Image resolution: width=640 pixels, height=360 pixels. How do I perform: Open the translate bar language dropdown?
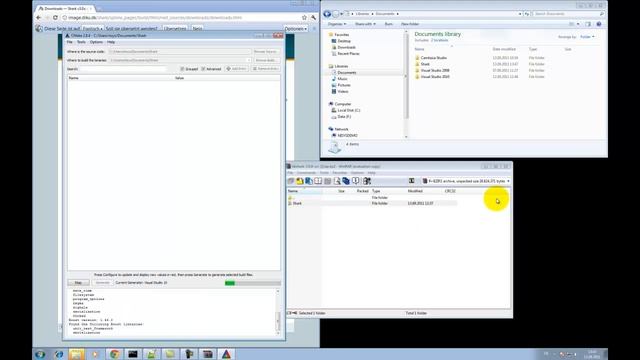coord(92,29)
